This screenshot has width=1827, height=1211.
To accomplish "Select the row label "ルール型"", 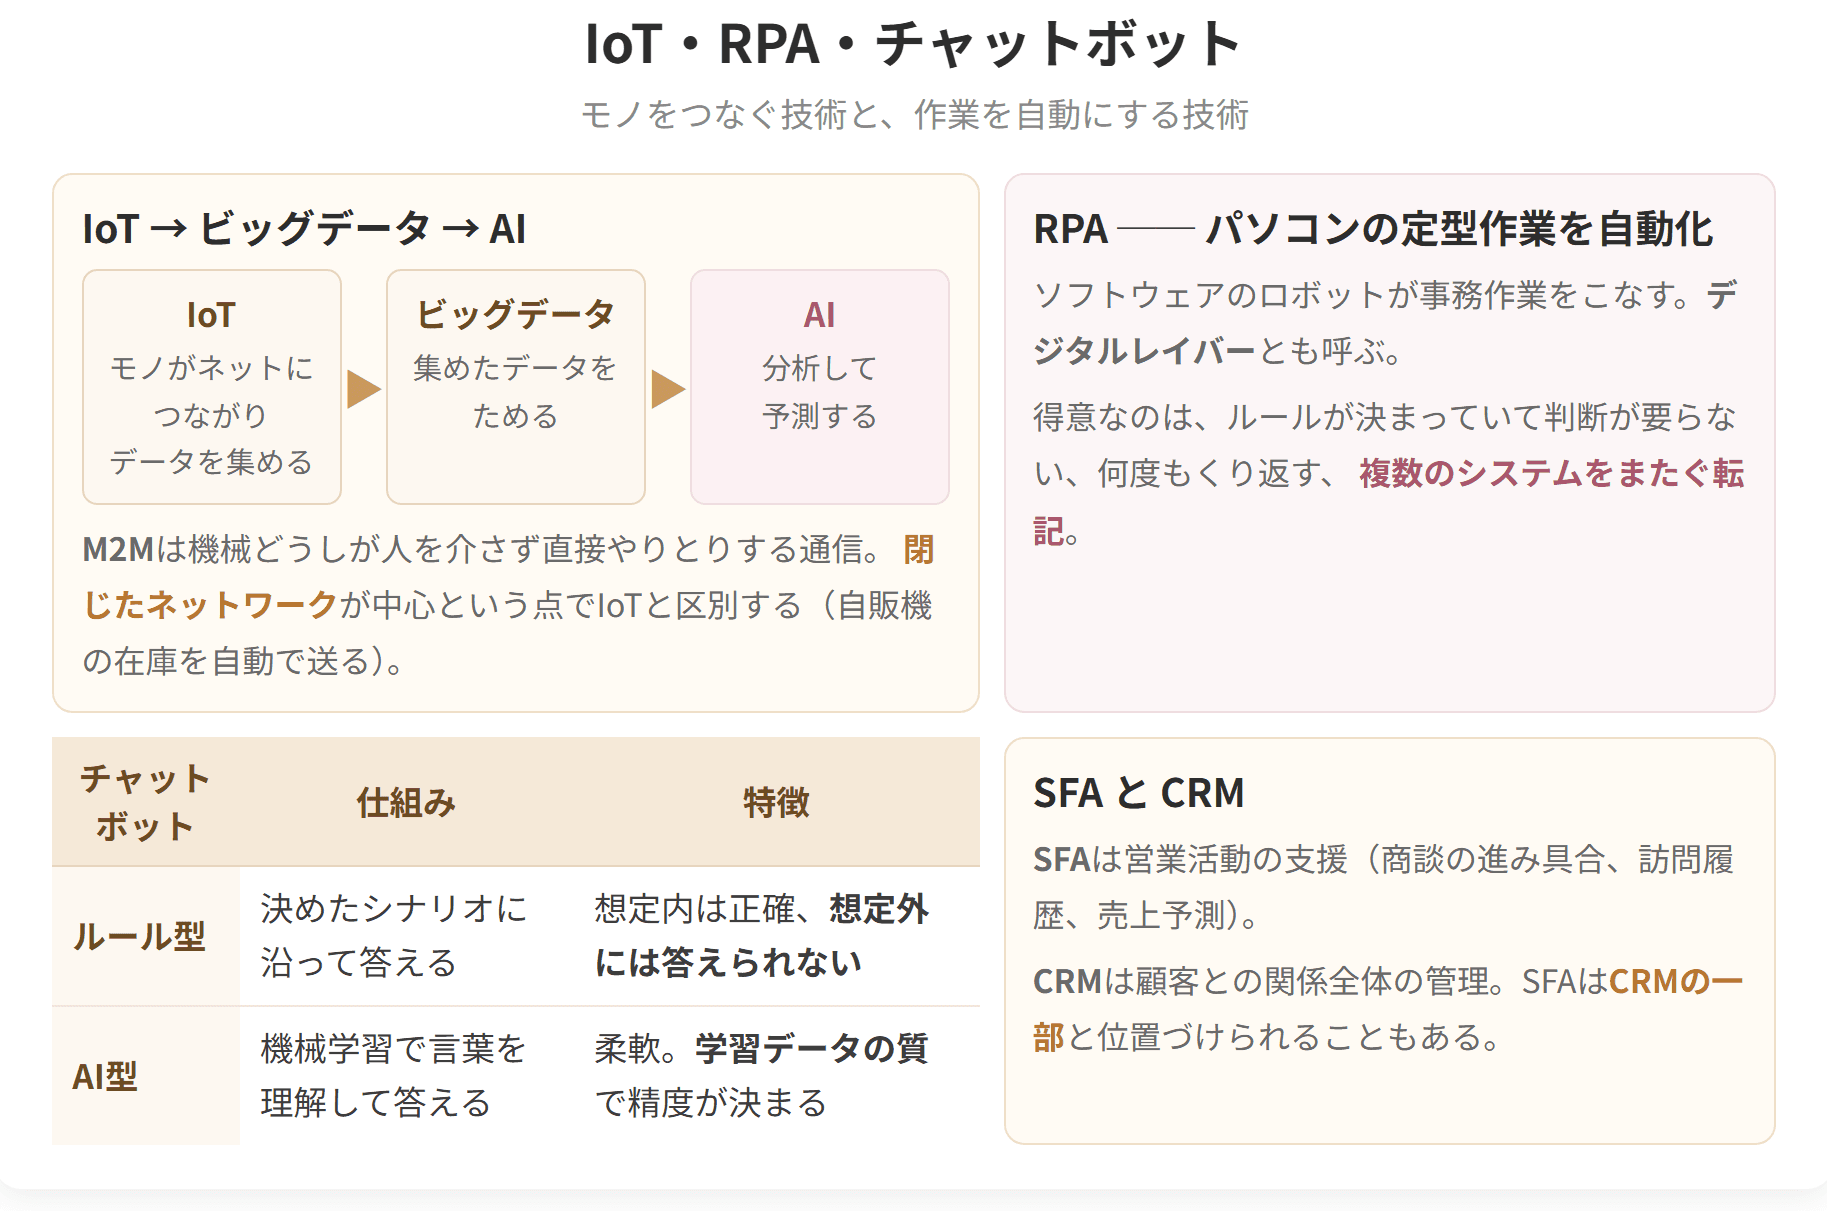I will [139, 936].
